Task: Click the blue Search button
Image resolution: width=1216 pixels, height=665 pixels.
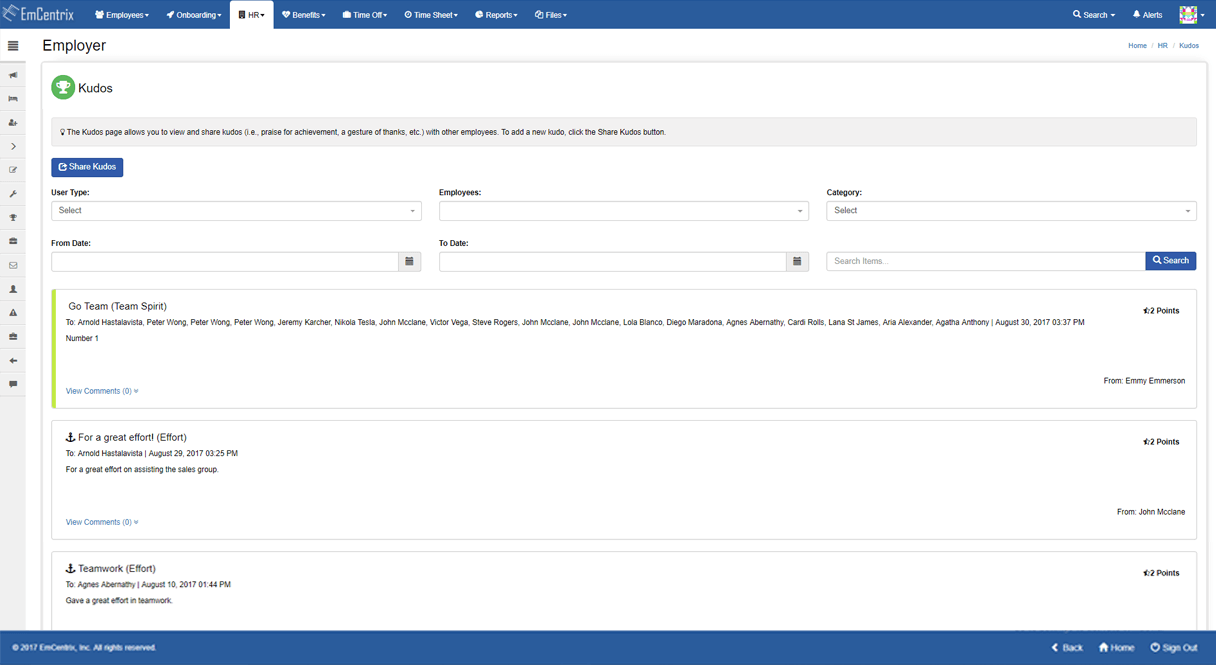Action: click(1171, 261)
